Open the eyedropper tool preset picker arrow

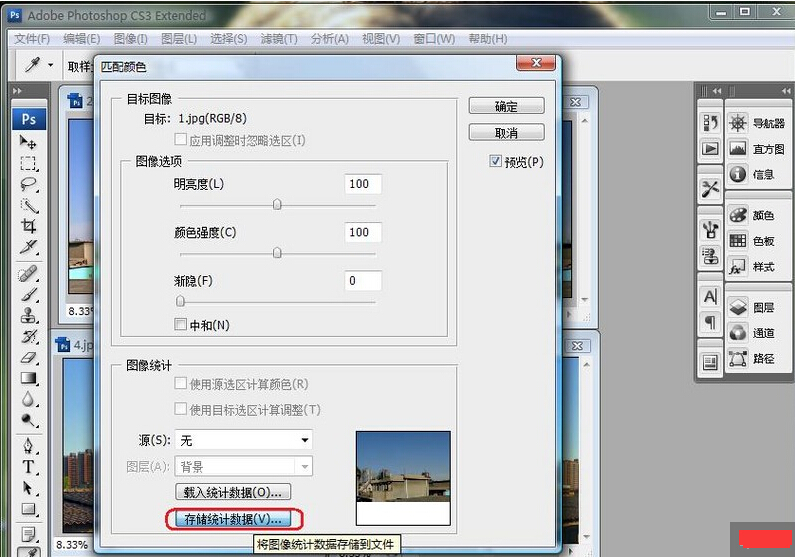pyautogui.click(x=50, y=65)
